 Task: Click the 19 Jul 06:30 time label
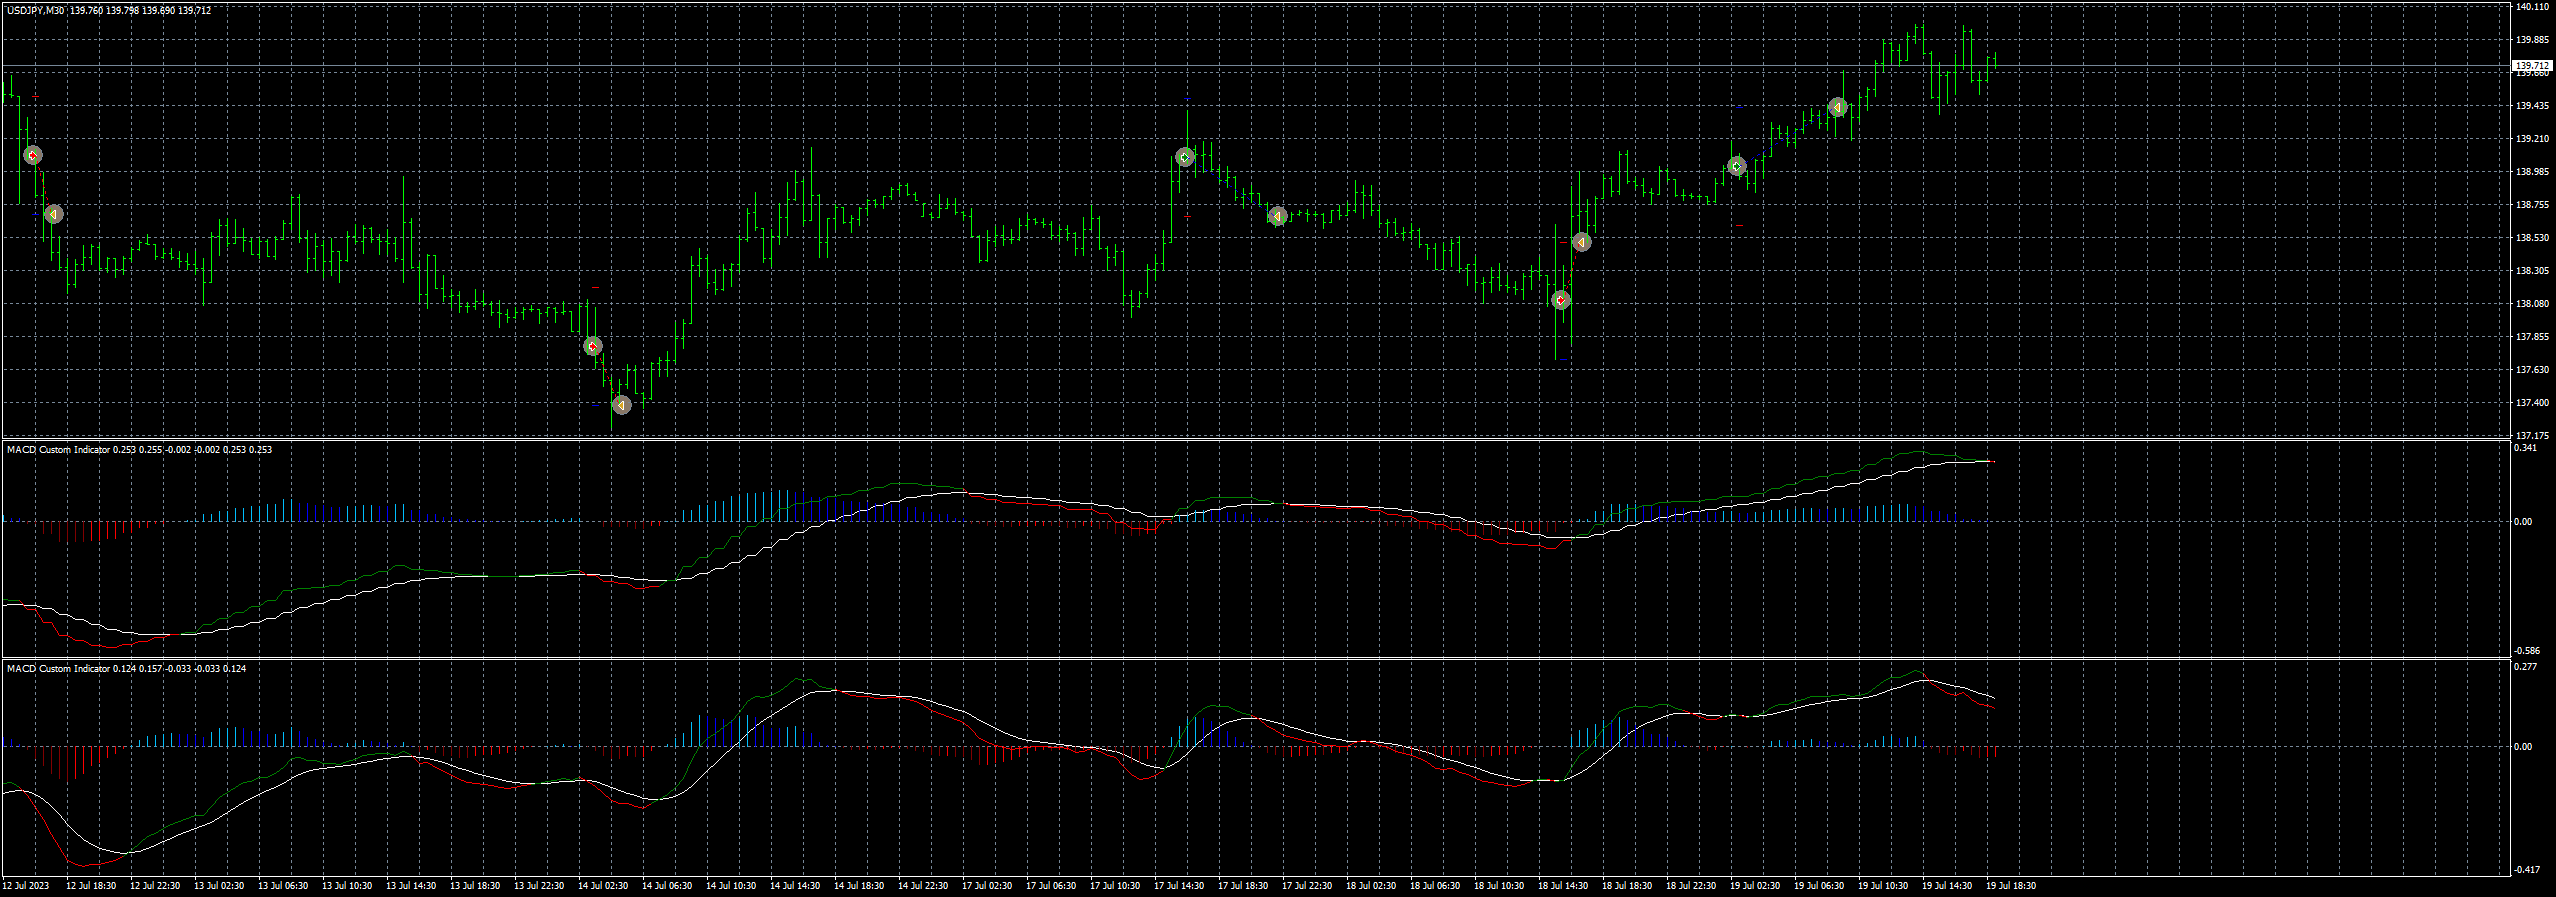coord(1819,886)
